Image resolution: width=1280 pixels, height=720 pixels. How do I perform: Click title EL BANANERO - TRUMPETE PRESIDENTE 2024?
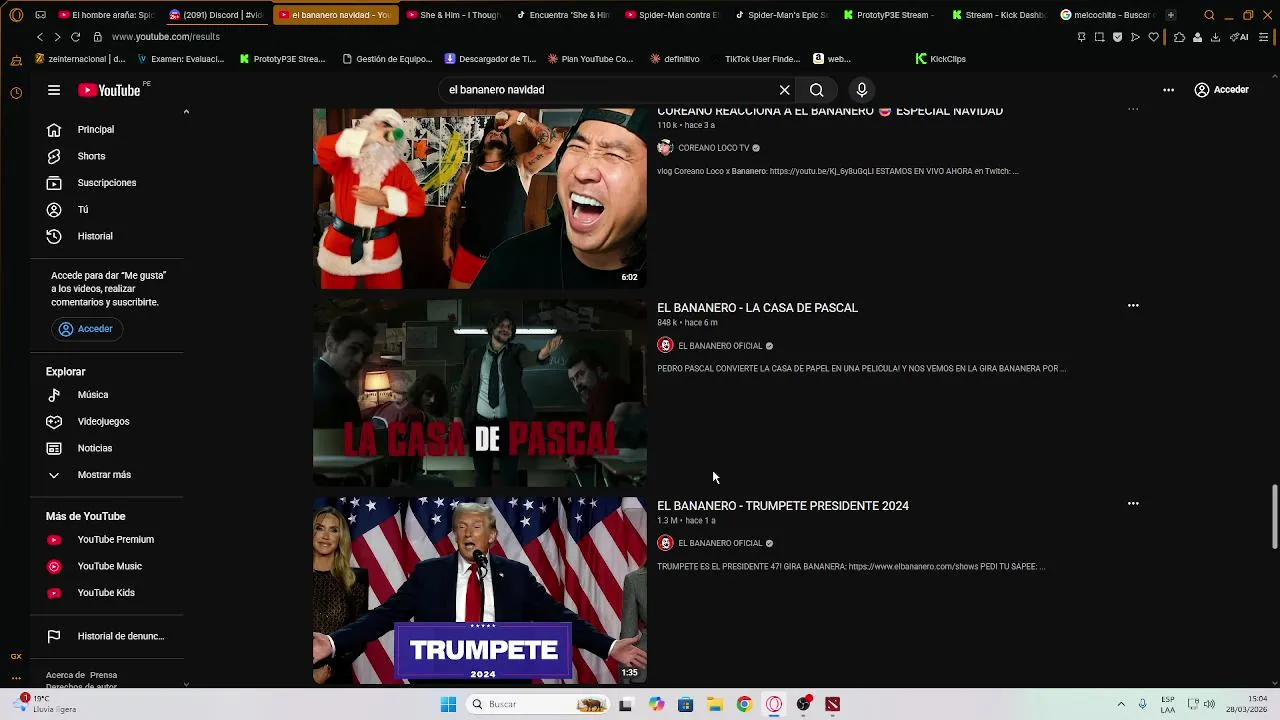[x=783, y=506]
